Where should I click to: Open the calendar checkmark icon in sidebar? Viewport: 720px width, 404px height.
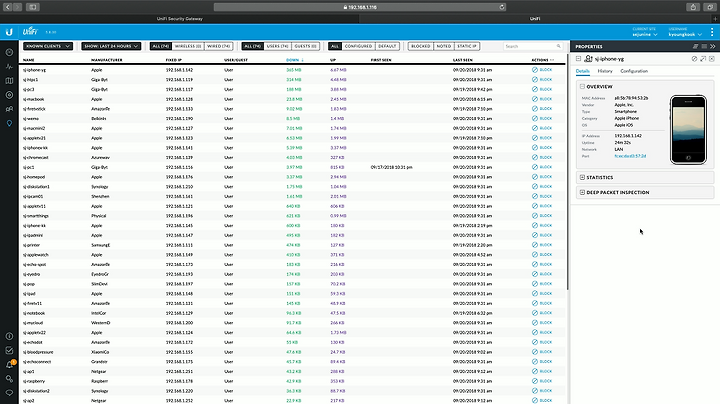click(x=9, y=350)
